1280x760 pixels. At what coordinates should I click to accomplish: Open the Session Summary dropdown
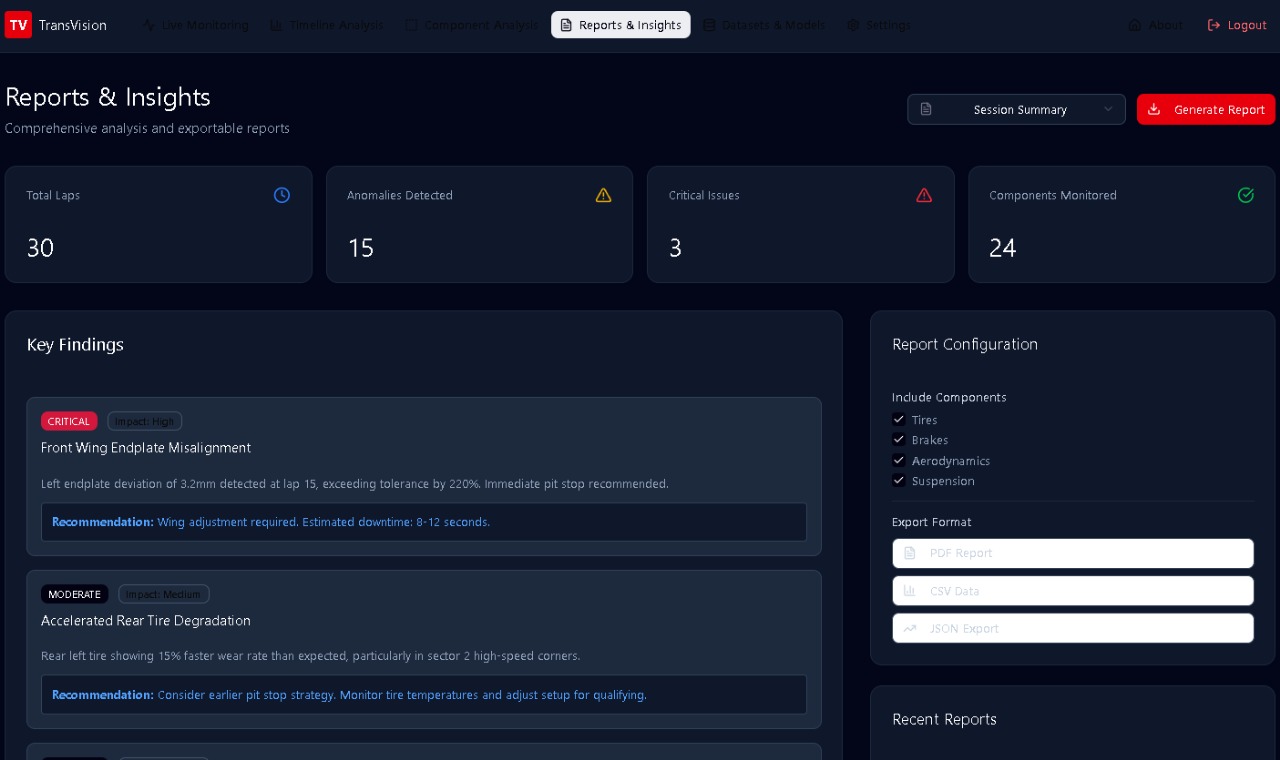click(x=1016, y=109)
